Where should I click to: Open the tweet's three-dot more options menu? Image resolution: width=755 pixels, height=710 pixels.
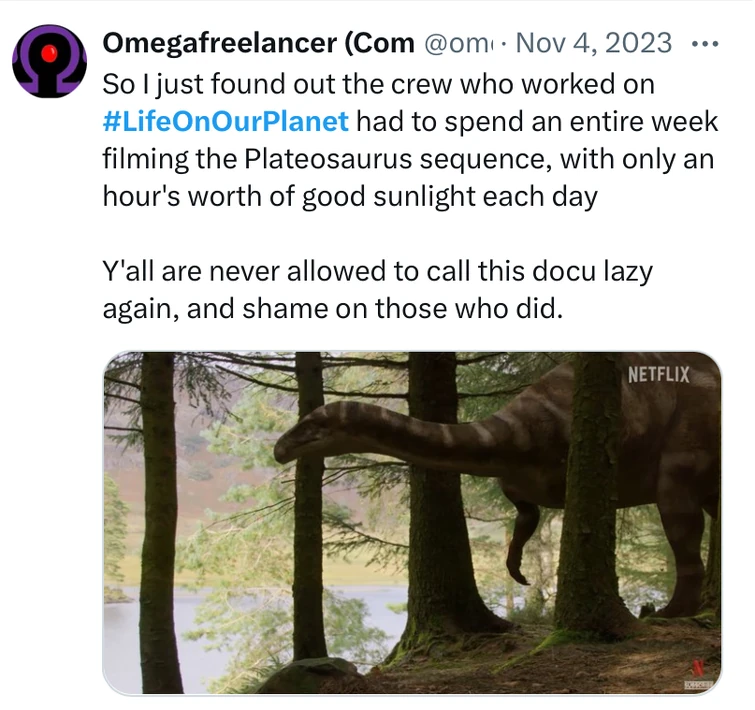[705, 44]
